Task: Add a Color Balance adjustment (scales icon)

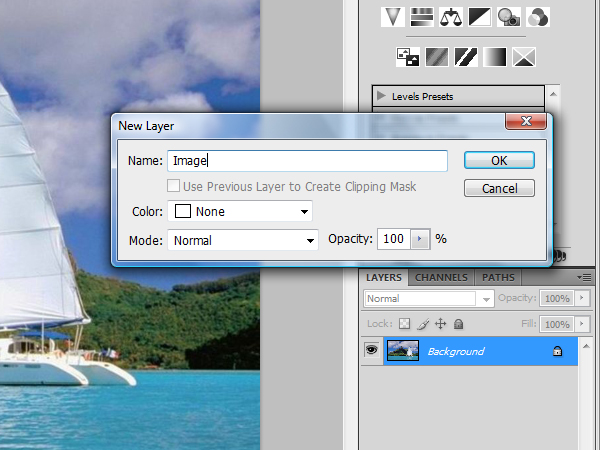Action: [451, 17]
